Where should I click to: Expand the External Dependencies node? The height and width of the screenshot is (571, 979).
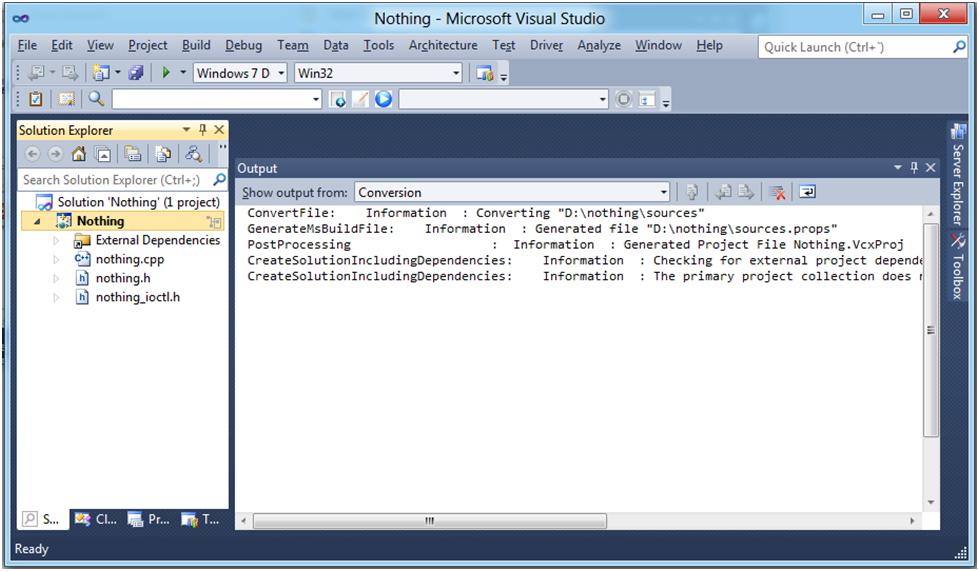57,241
